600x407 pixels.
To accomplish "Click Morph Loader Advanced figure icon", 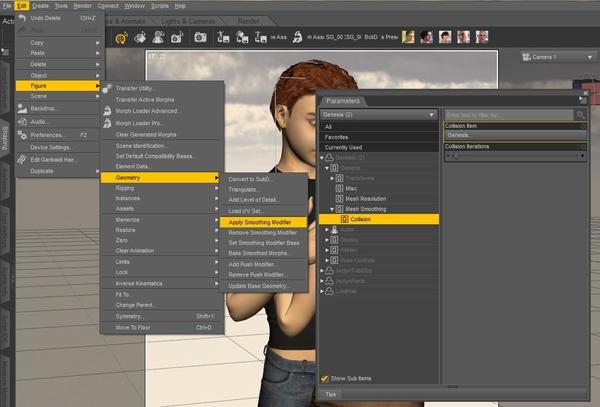I will click(107, 111).
